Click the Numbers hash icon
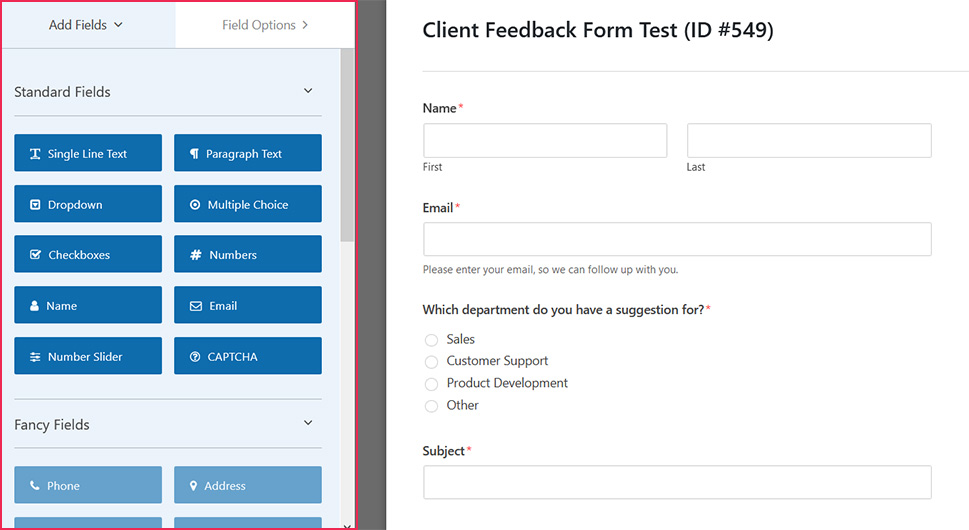Image resolution: width=969 pixels, height=530 pixels. point(195,254)
